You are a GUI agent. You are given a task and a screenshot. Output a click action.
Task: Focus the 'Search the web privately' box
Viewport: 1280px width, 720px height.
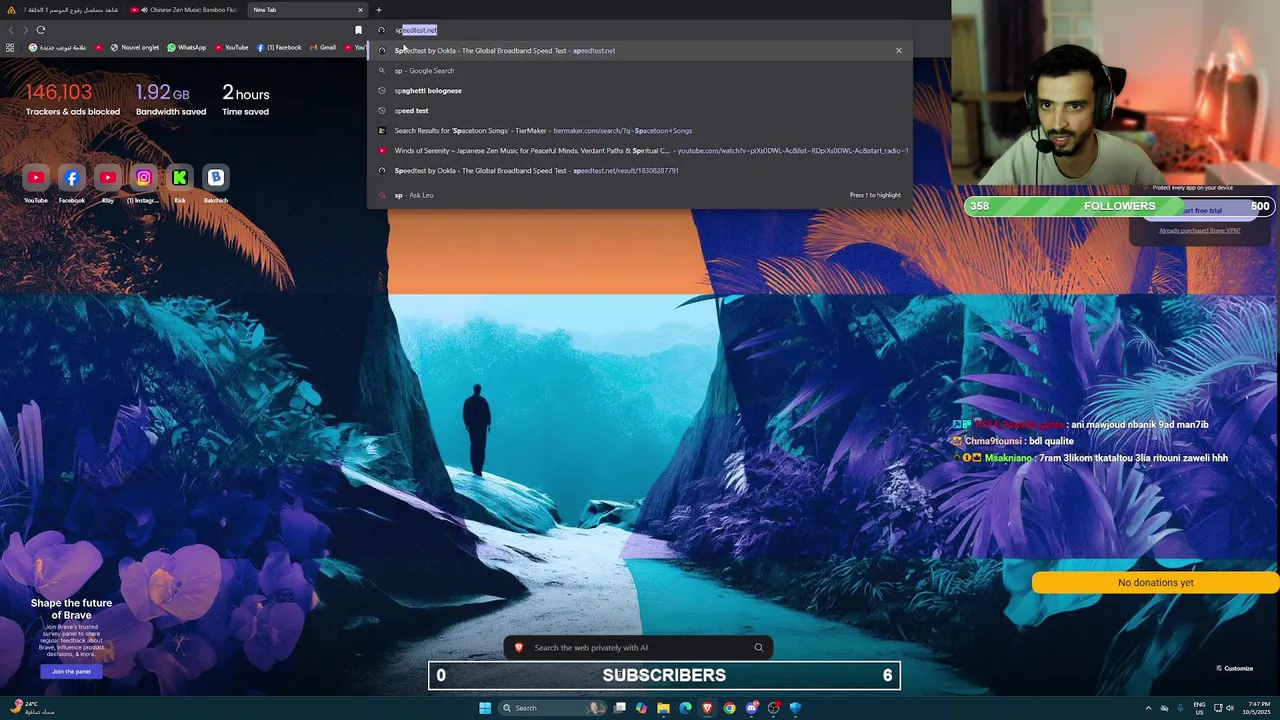(640, 648)
